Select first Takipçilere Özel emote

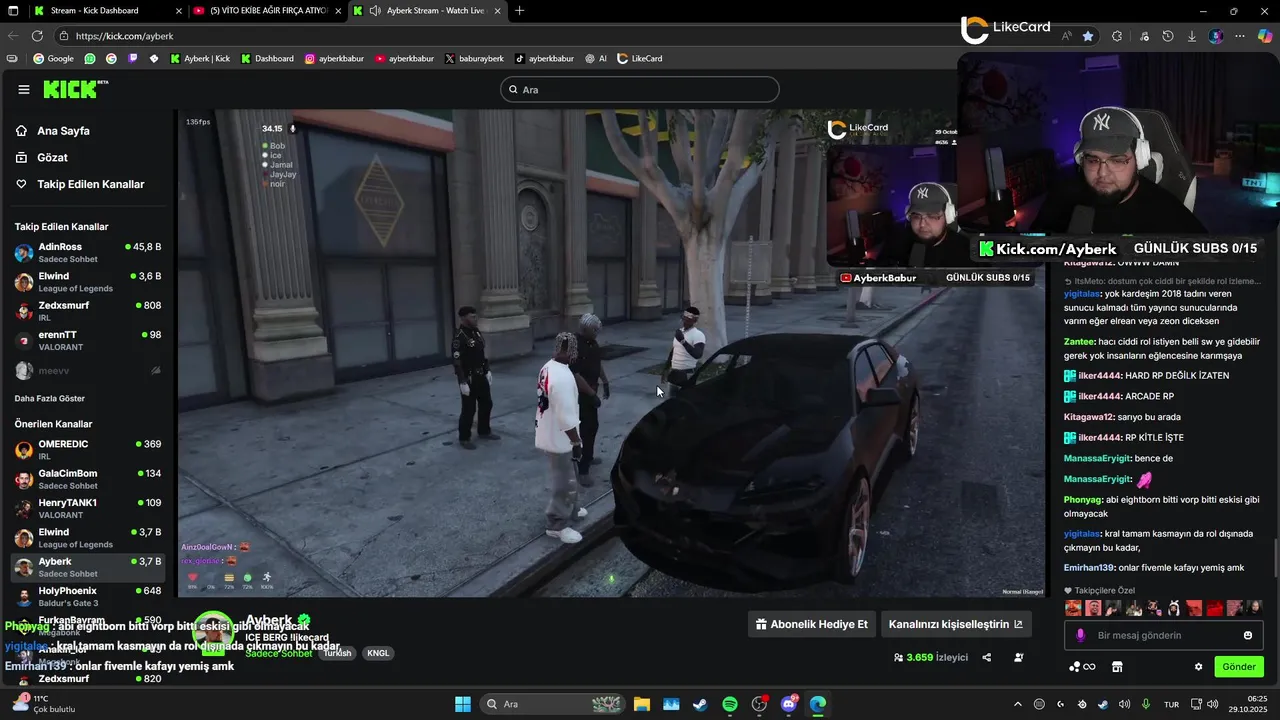[1073, 608]
